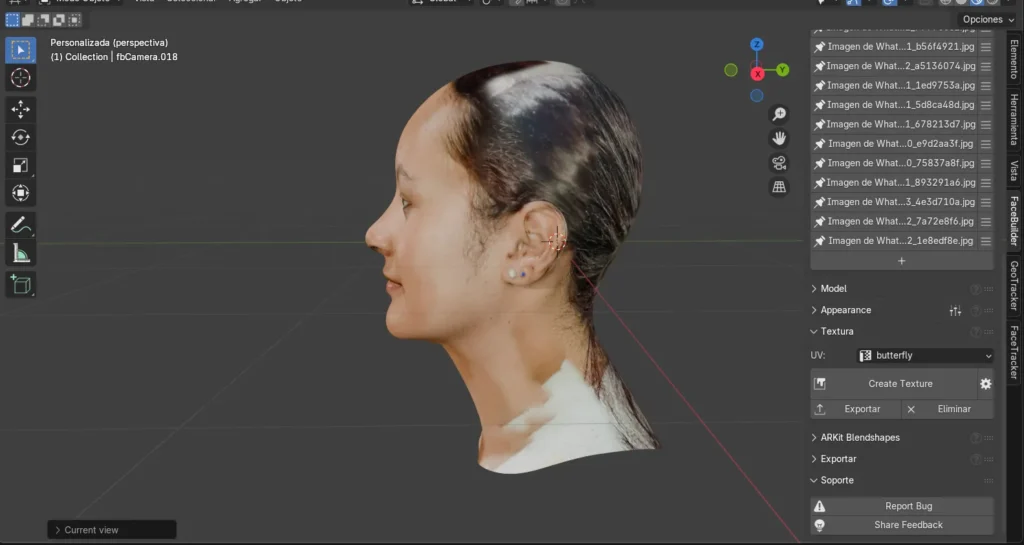Expand the ARKit Blendshapes panel
Image resolution: width=1024 pixels, height=545 pixels.
[x=859, y=437]
